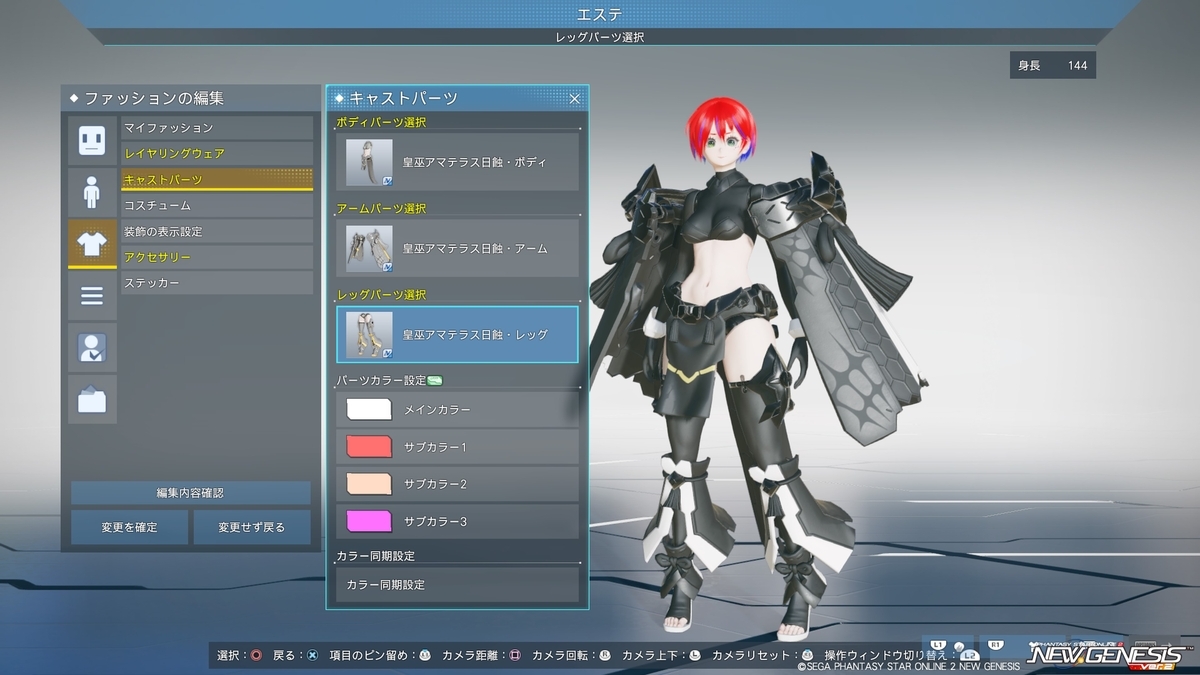
Task: Click the カメラ上下 hint icon
Action: (694, 655)
